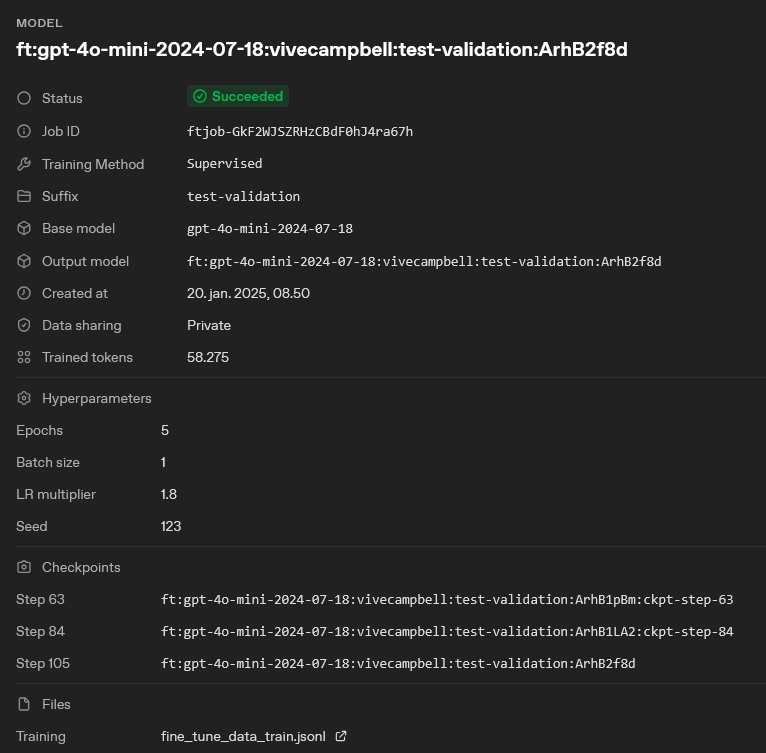
Task: Click the Supervised training method value
Action: point(224,164)
